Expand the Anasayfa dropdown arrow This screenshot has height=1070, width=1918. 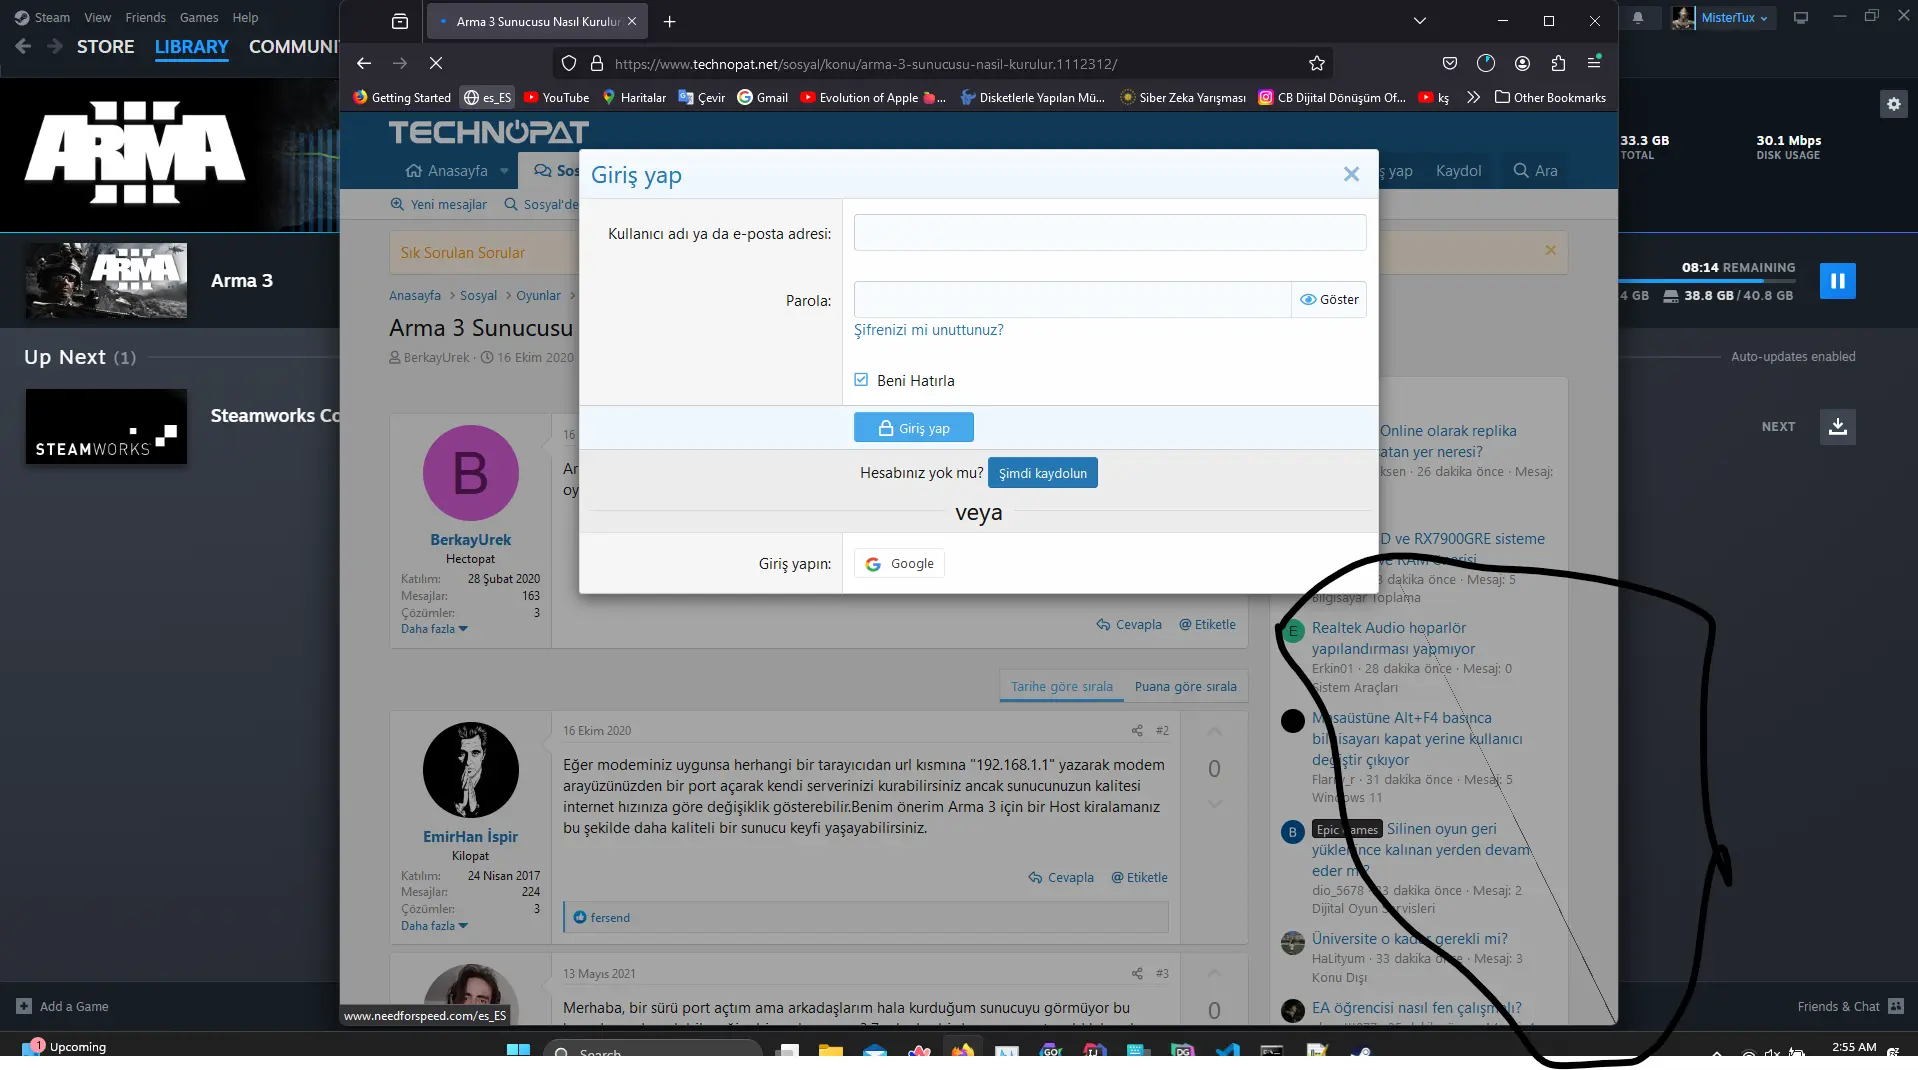pos(504,171)
